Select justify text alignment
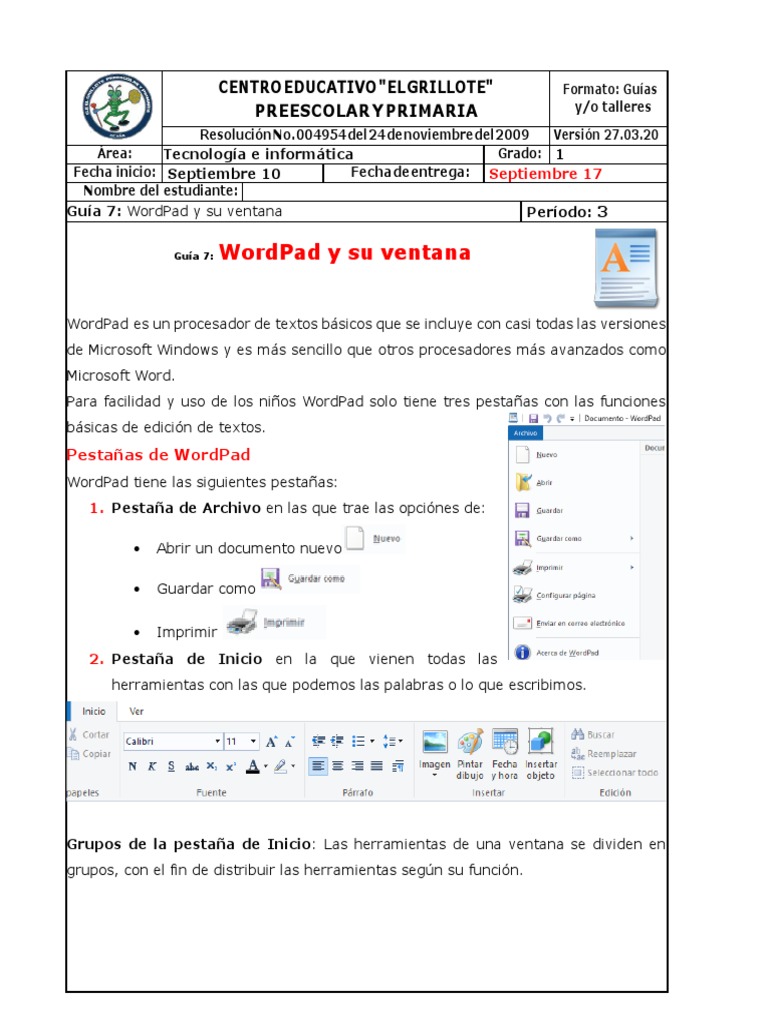768x1024 pixels. 377,766
